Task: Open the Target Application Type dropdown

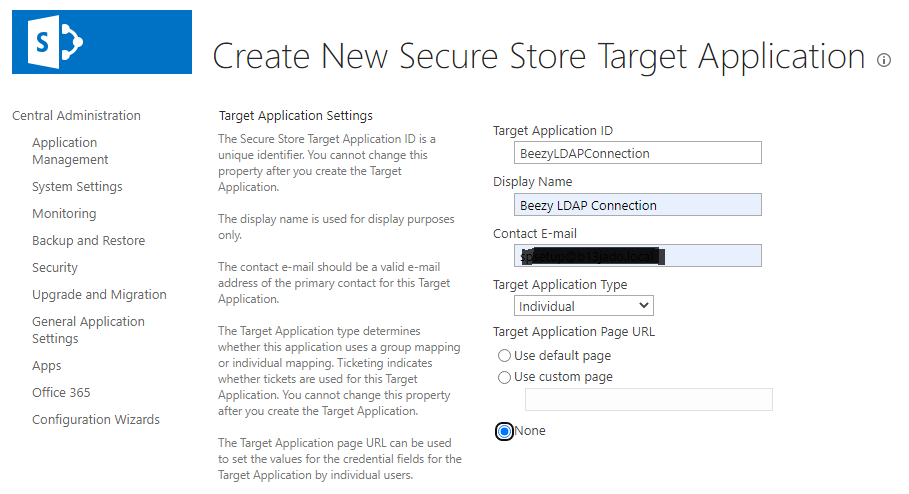Action: (x=583, y=306)
